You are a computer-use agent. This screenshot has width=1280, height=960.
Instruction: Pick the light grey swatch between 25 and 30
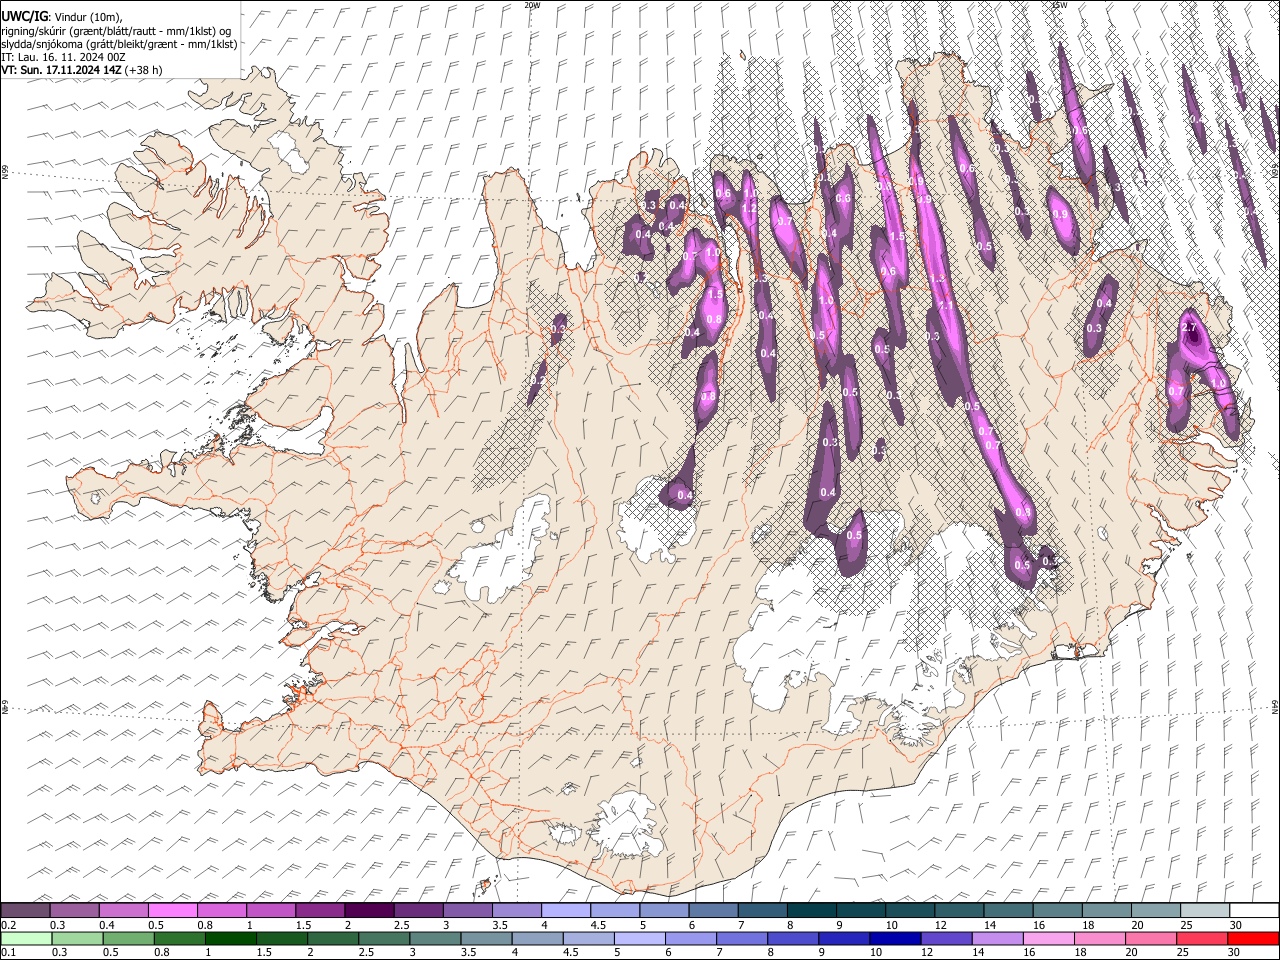click(x=1205, y=910)
